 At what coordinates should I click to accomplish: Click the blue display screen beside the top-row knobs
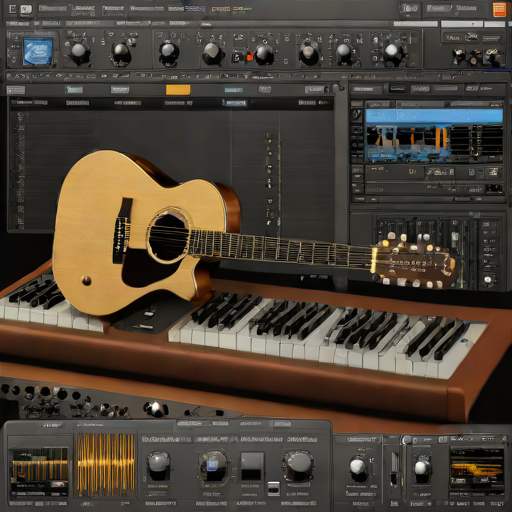(x=38, y=52)
